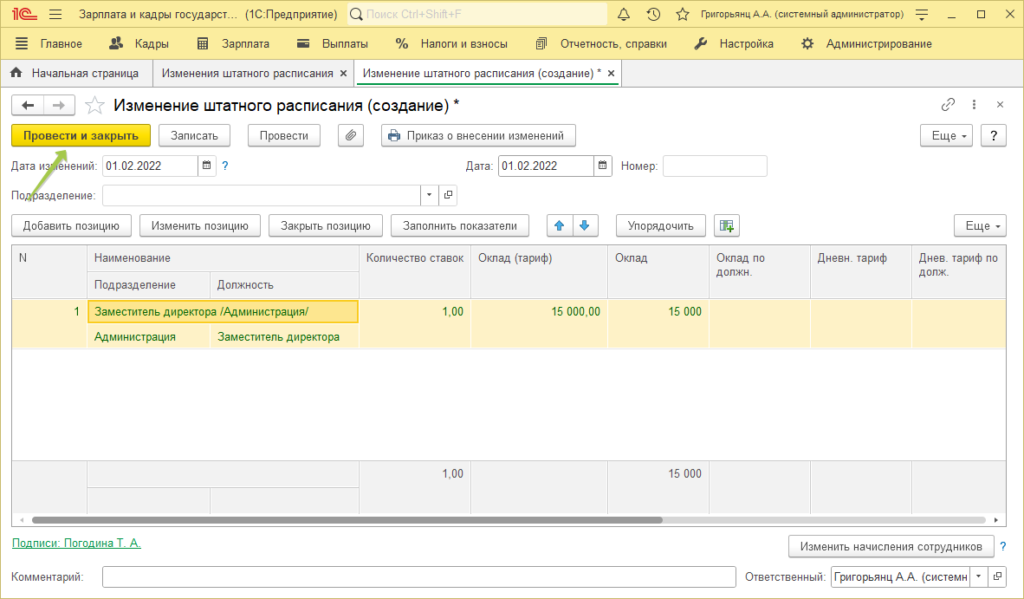1024x599 pixels.
Task: Move position up with blue arrow
Action: coord(560,226)
